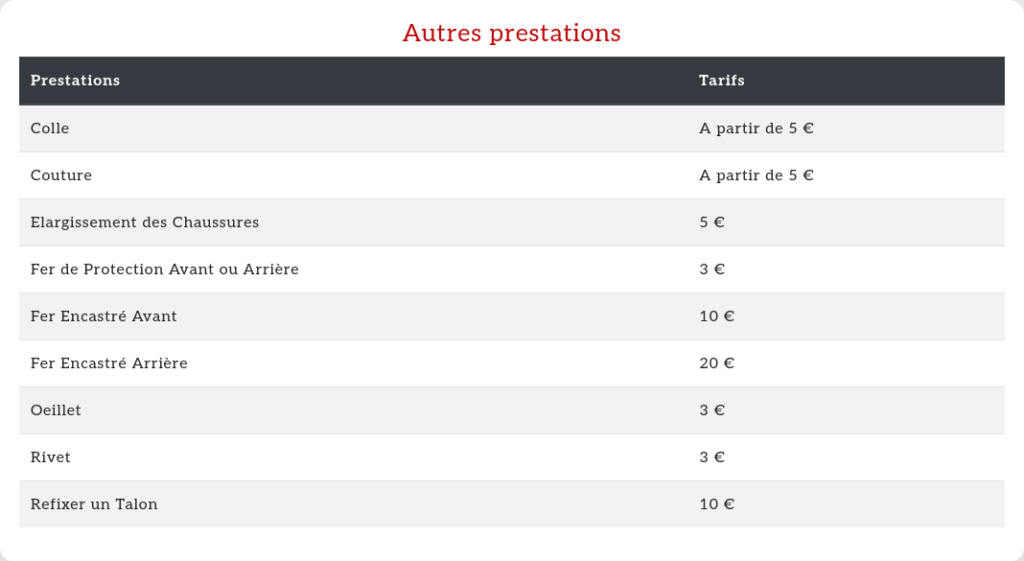
Task: Select the Tarifs column header
Action: [x=721, y=80]
